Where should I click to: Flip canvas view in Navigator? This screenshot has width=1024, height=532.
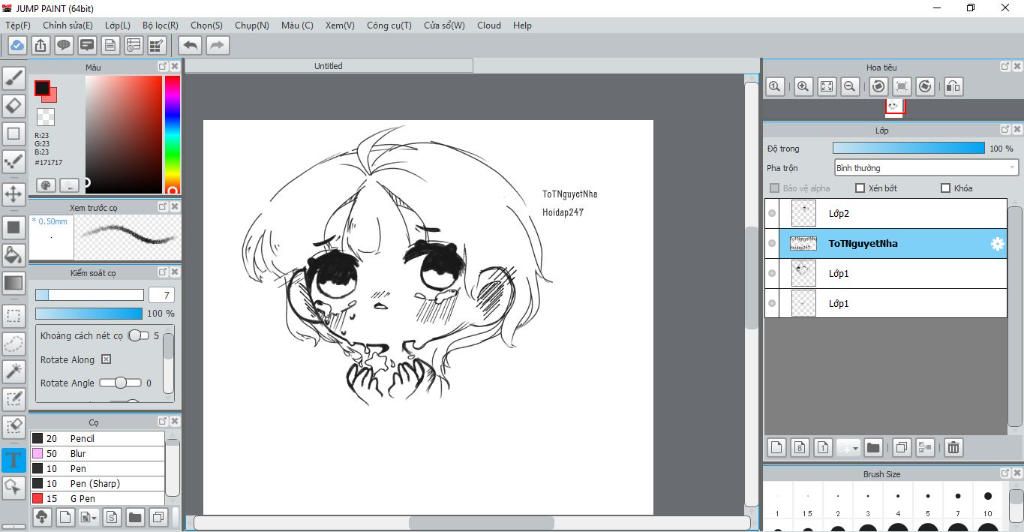(x=953, y=86)
